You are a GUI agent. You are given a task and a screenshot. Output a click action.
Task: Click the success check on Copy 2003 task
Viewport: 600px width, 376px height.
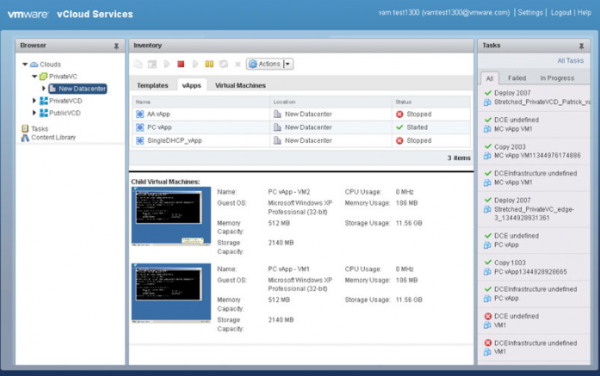point(488,146)
